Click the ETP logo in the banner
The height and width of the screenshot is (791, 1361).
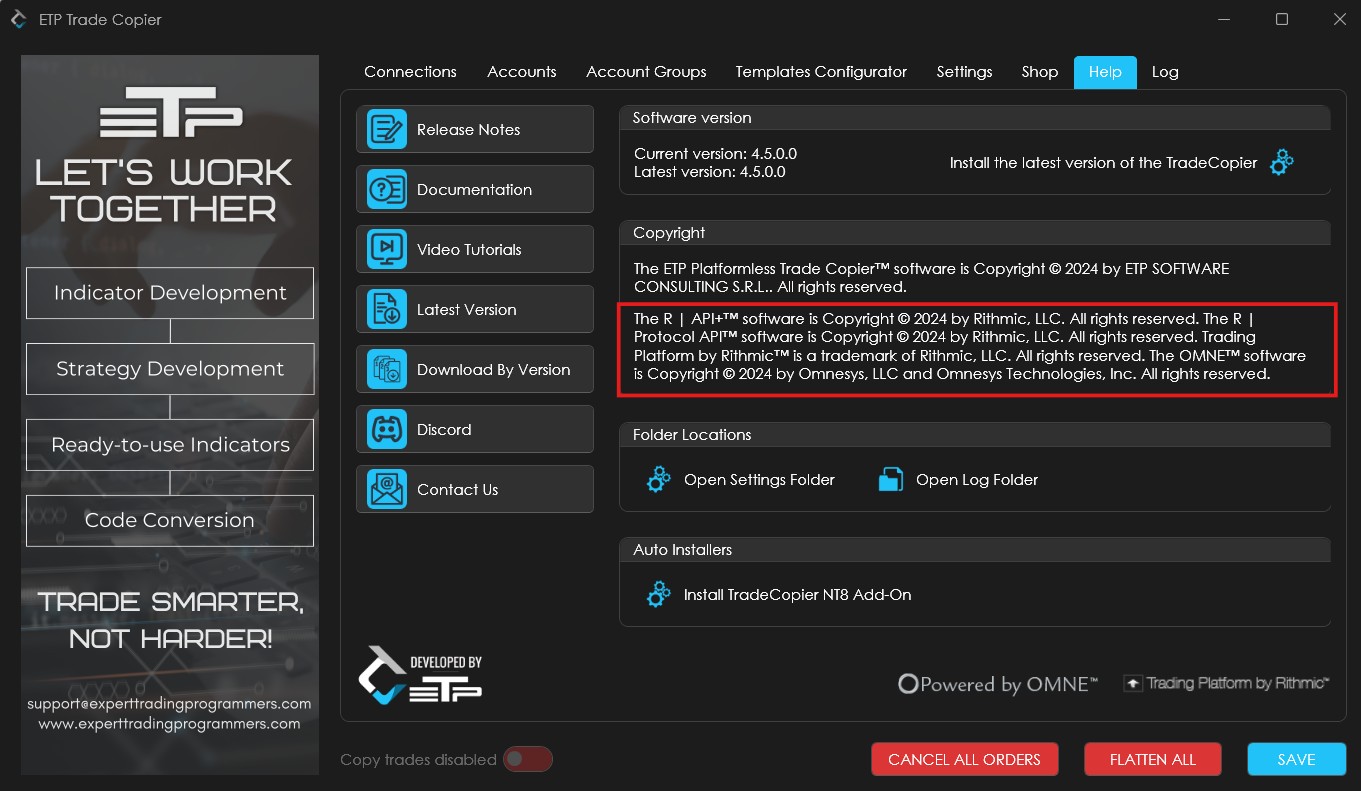coord(171,112)
